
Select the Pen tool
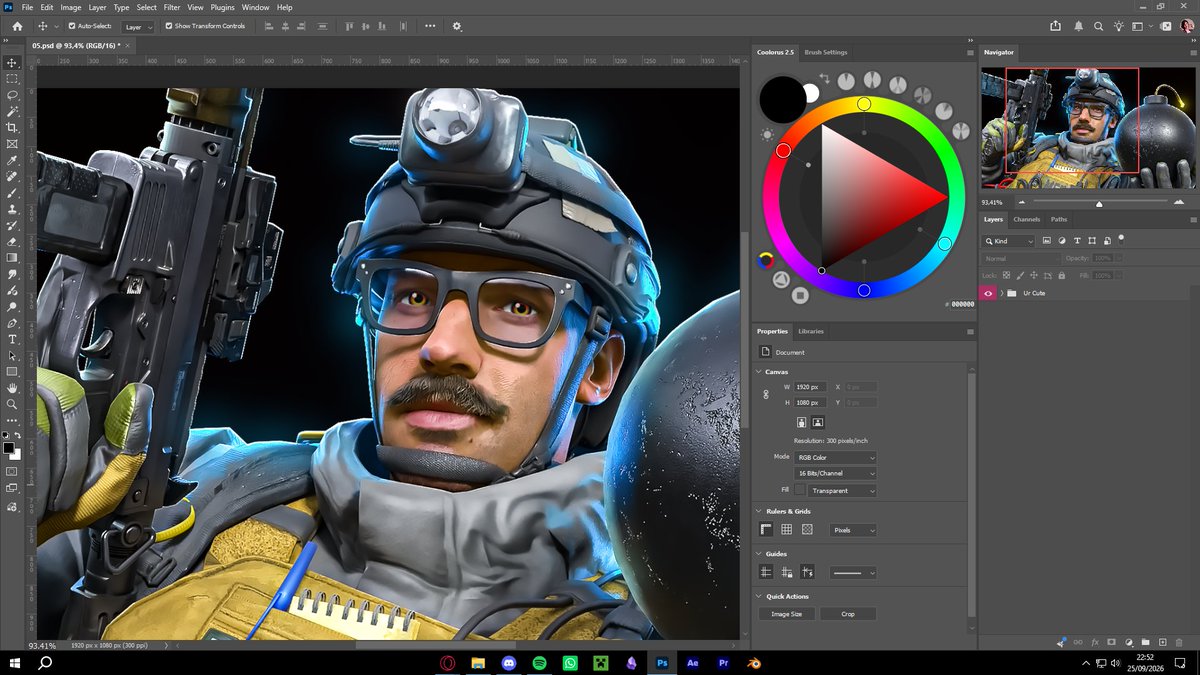coord(12,323)
